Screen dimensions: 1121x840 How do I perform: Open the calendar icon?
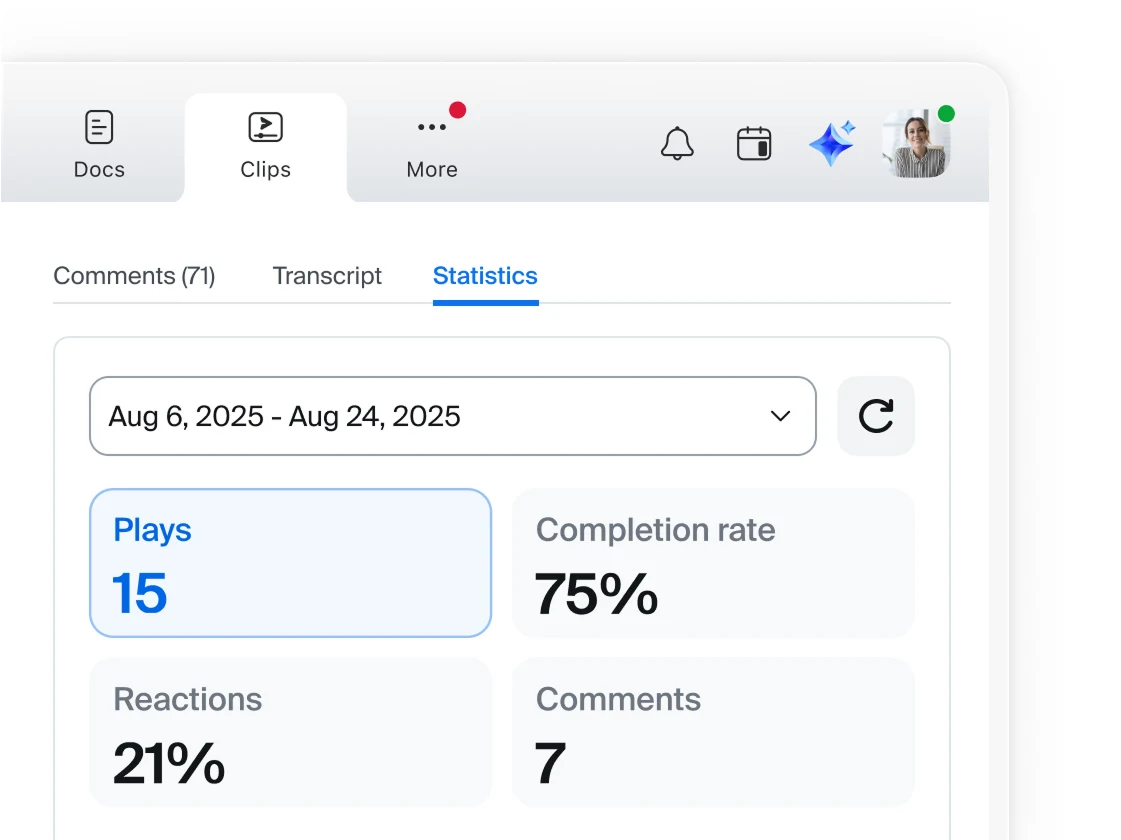[754, 143]
